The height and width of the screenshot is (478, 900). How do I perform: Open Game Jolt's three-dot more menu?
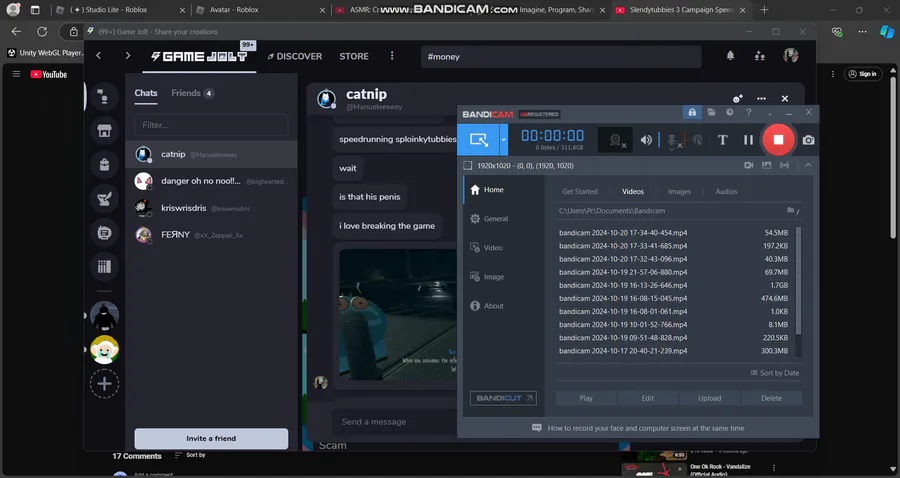point(392,56)
